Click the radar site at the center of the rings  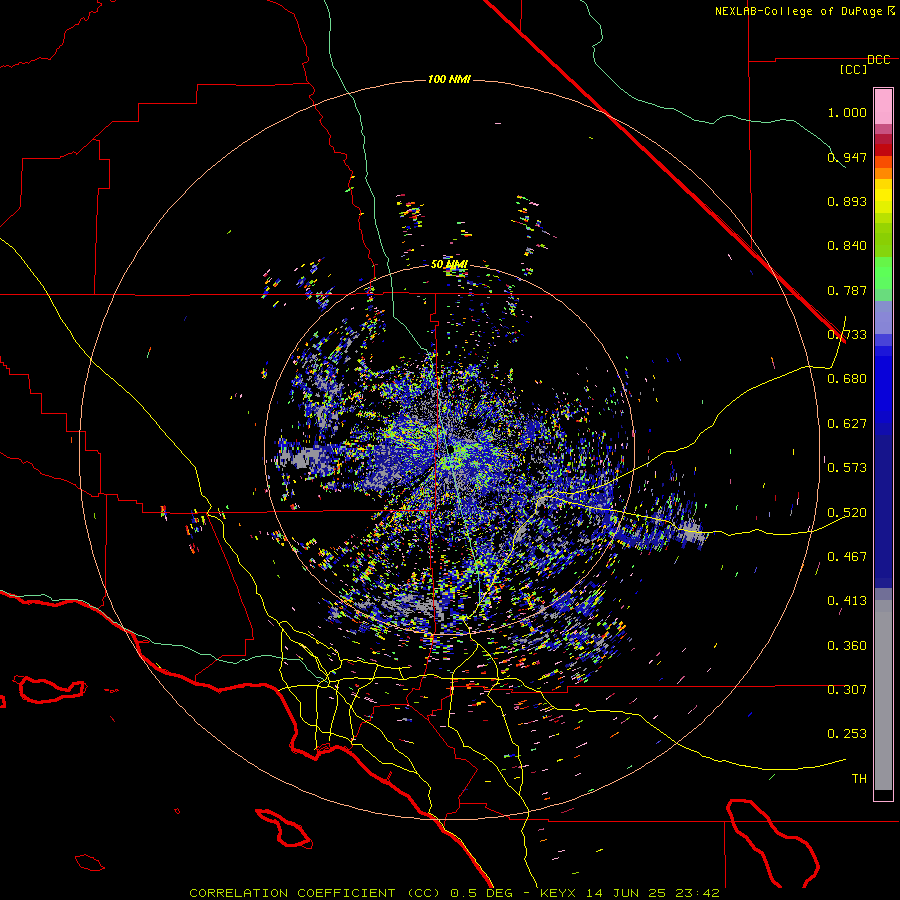(452, 449)
